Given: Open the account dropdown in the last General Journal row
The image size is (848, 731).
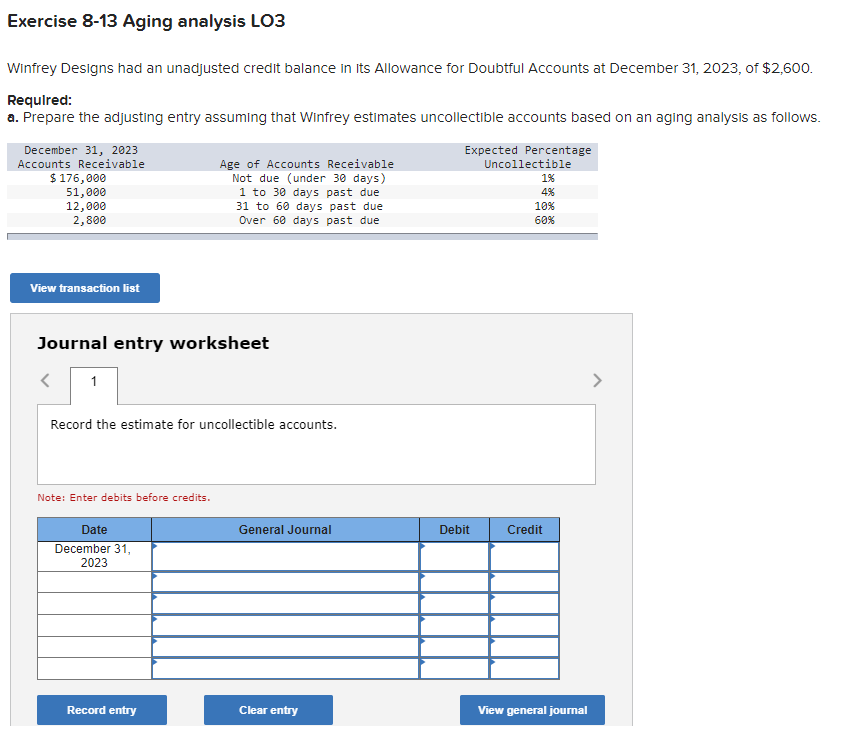Looking at the screenshot, I should point(156,665).
